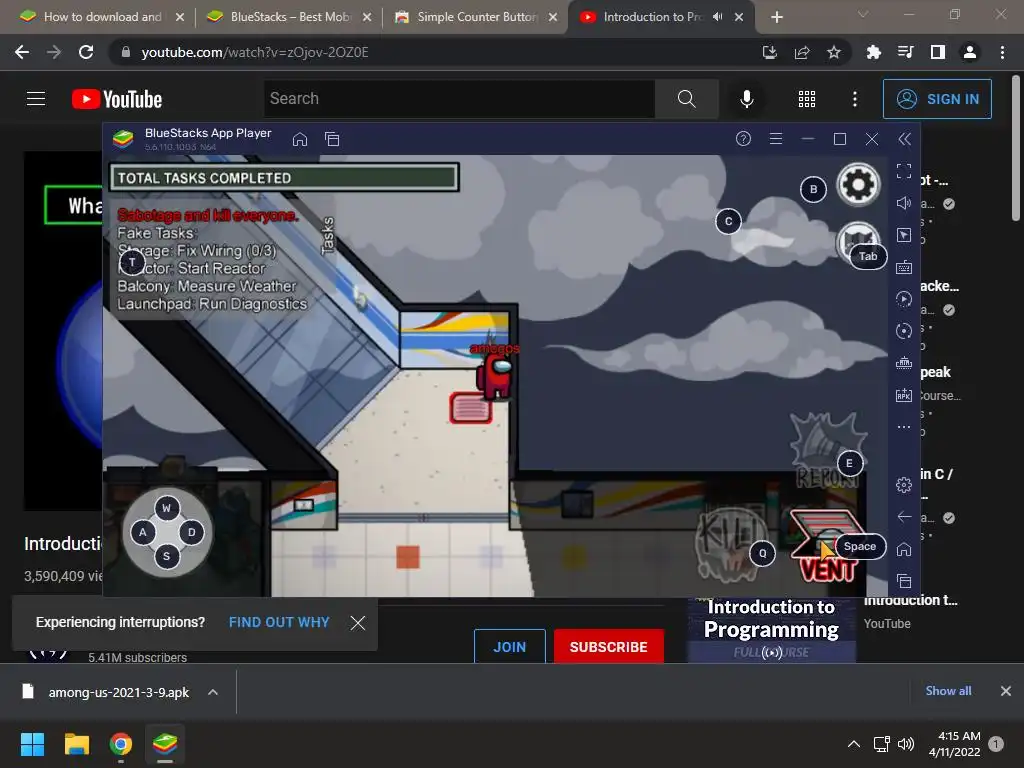Show hidden system tray icons
This screenshot has width=1024, height=768.
pos(854,744)
